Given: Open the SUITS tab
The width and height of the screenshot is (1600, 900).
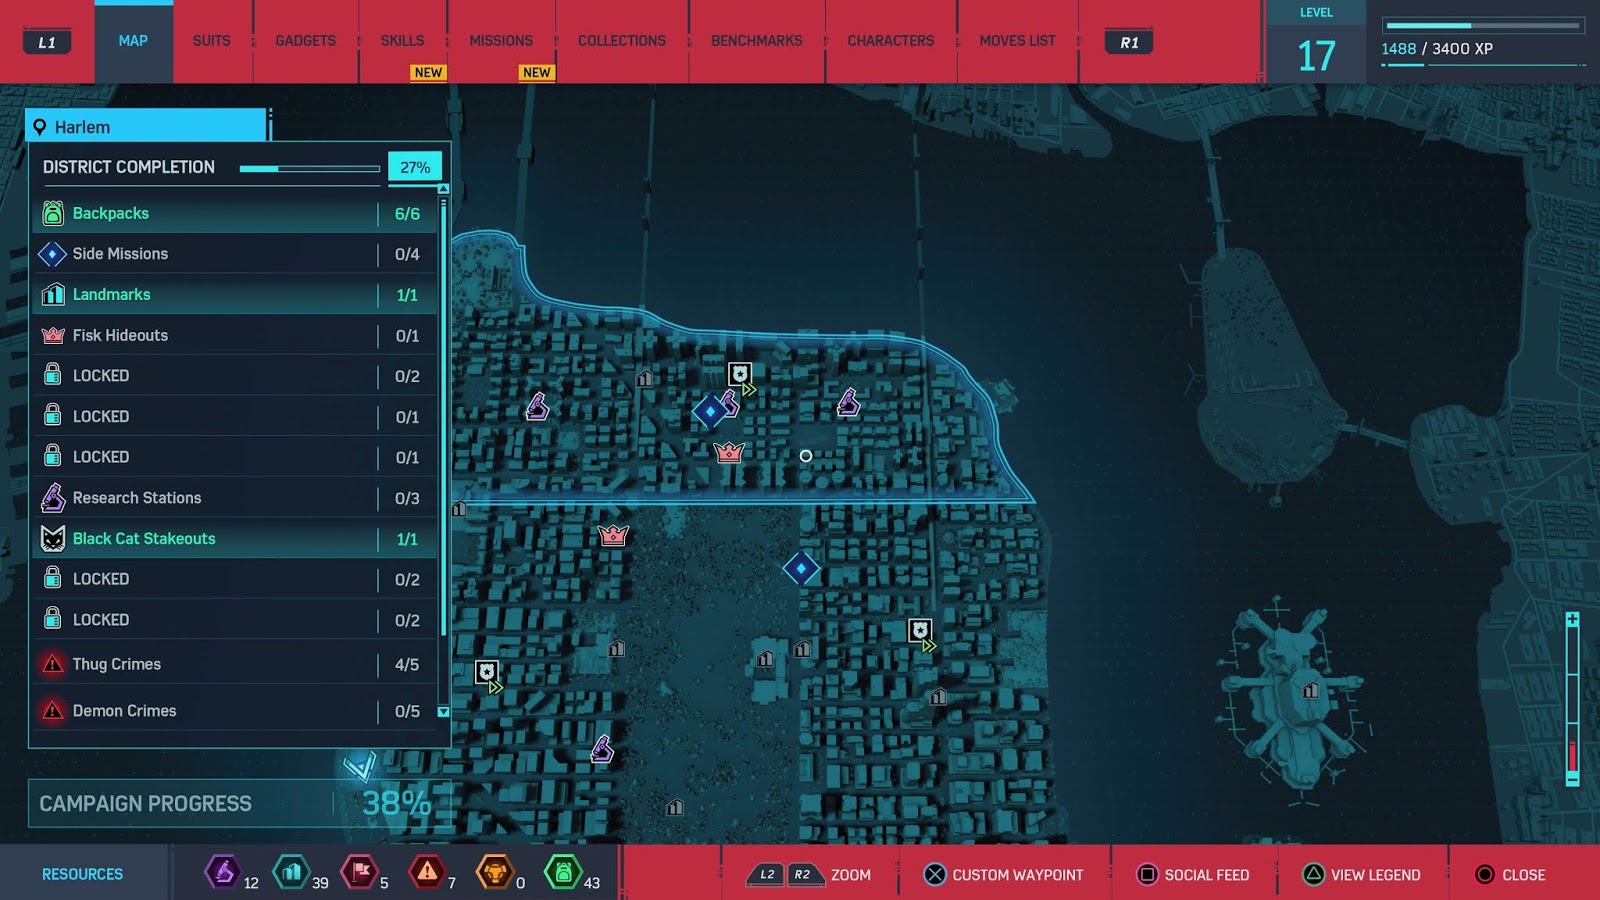Looking at the screenshot, I should pos(211,41).
